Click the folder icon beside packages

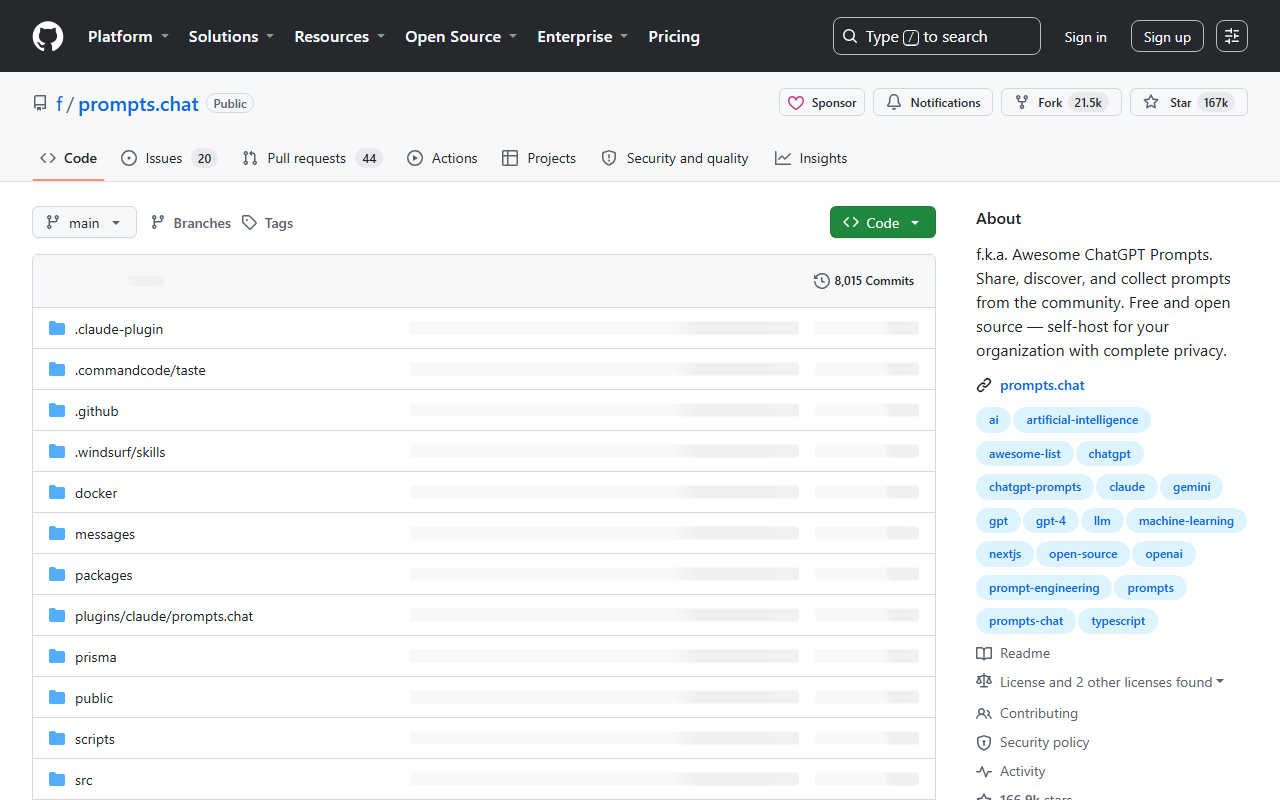[x=57, y=575]
